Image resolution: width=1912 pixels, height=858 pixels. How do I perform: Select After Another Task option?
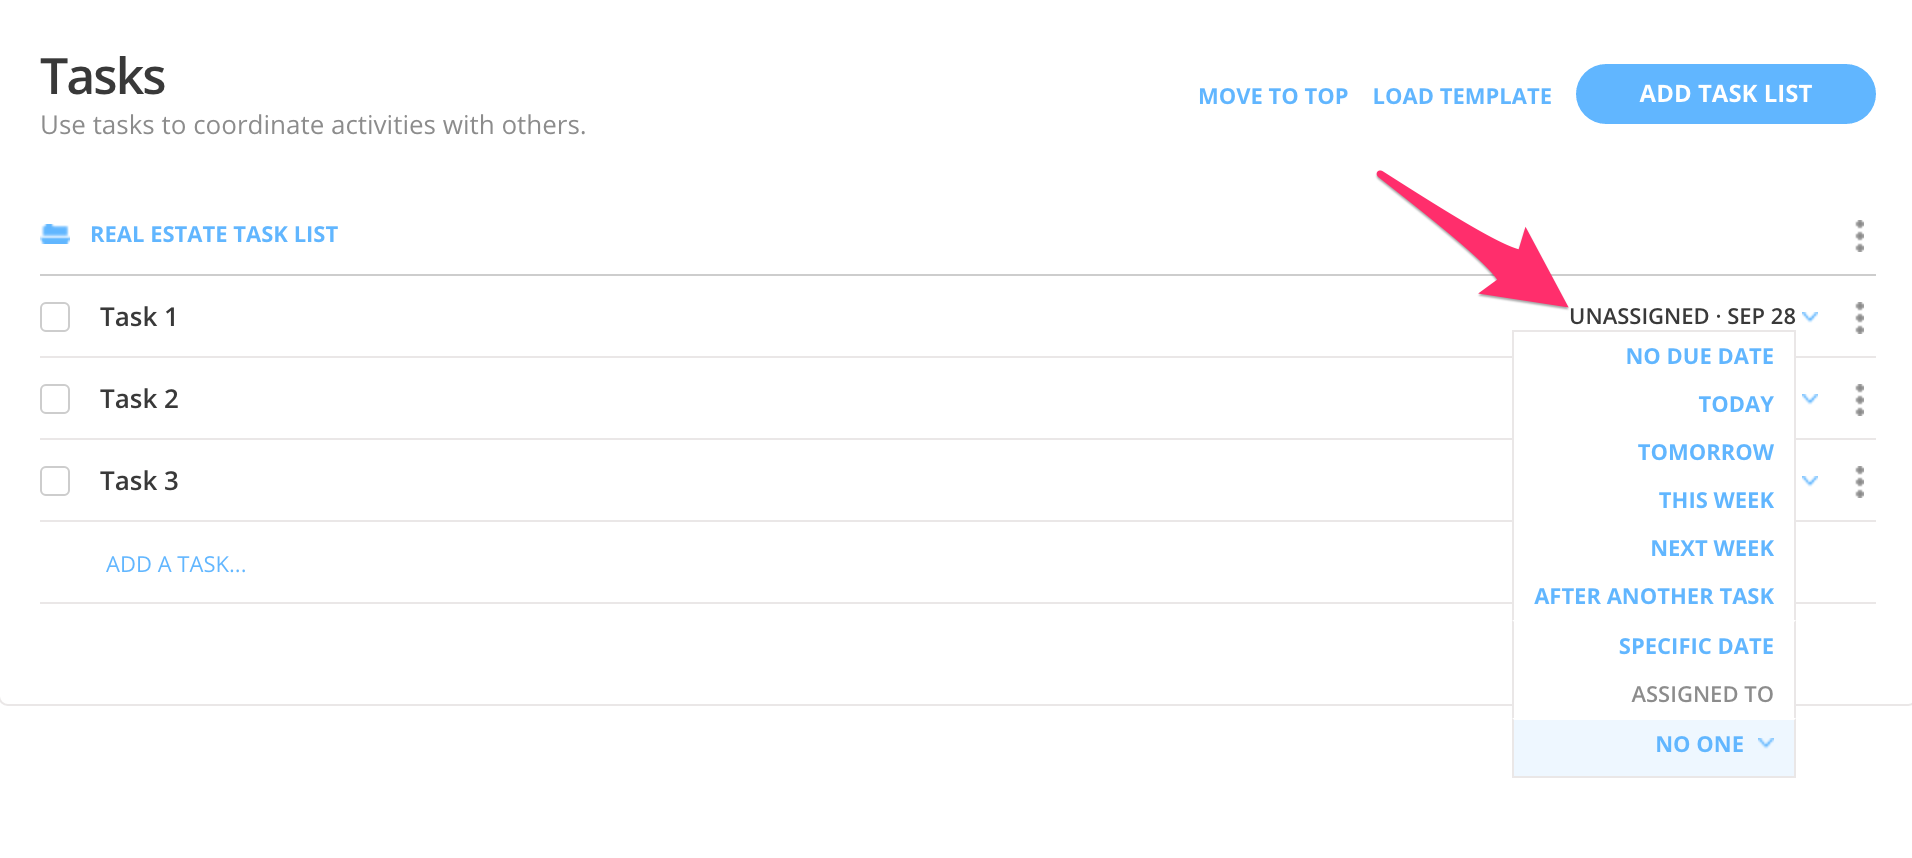click(1654, 597)
